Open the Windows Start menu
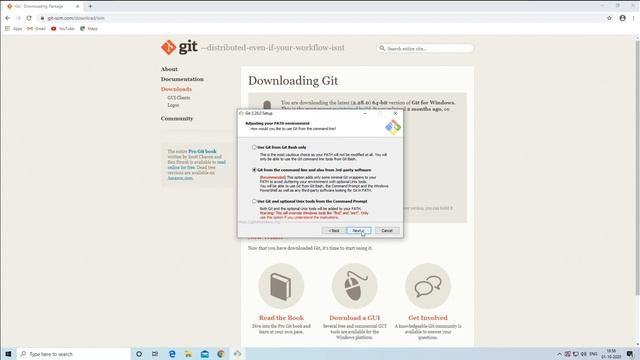Image resolution: width=640 pixels, height=360 pixels. click(x=8, y=354)
